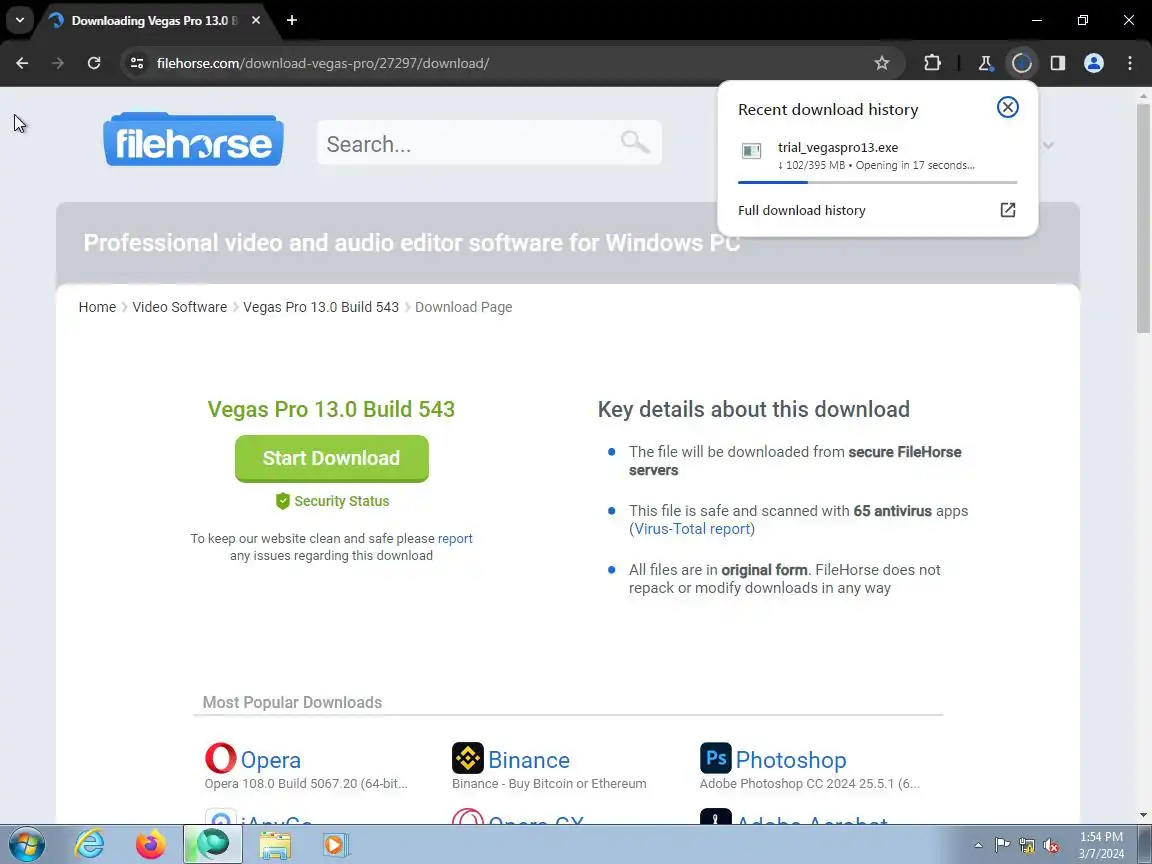Bookmark this page with the star icon
The image size is (1152, 864).
tap(882, 63)
